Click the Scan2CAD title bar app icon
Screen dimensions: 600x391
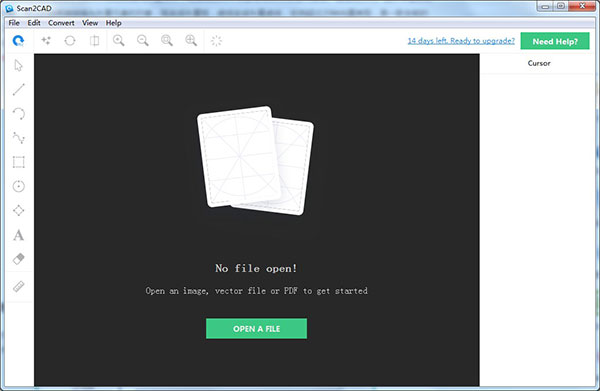point(9,8)
